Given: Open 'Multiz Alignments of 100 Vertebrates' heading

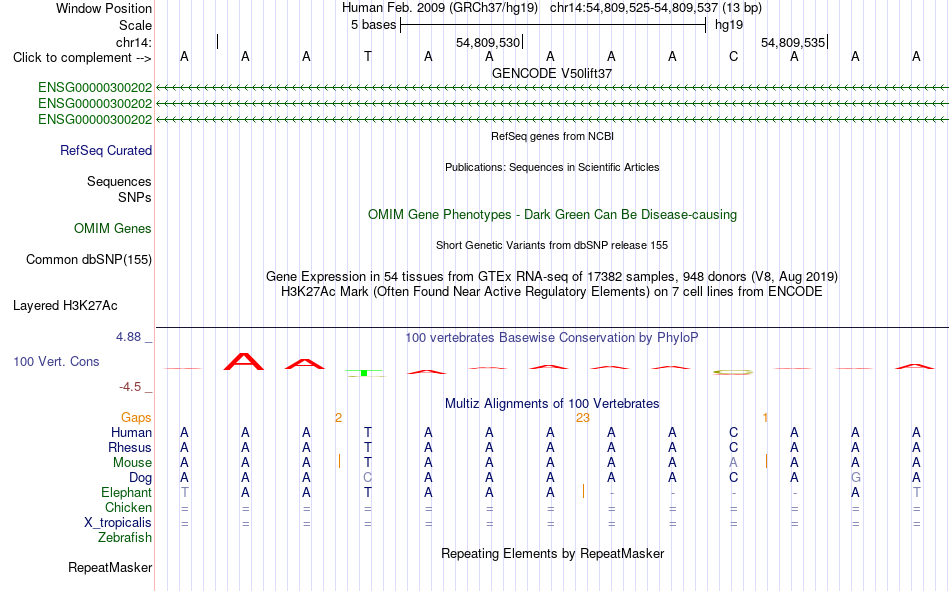Looking at the screenshot, I should [552, 404].
